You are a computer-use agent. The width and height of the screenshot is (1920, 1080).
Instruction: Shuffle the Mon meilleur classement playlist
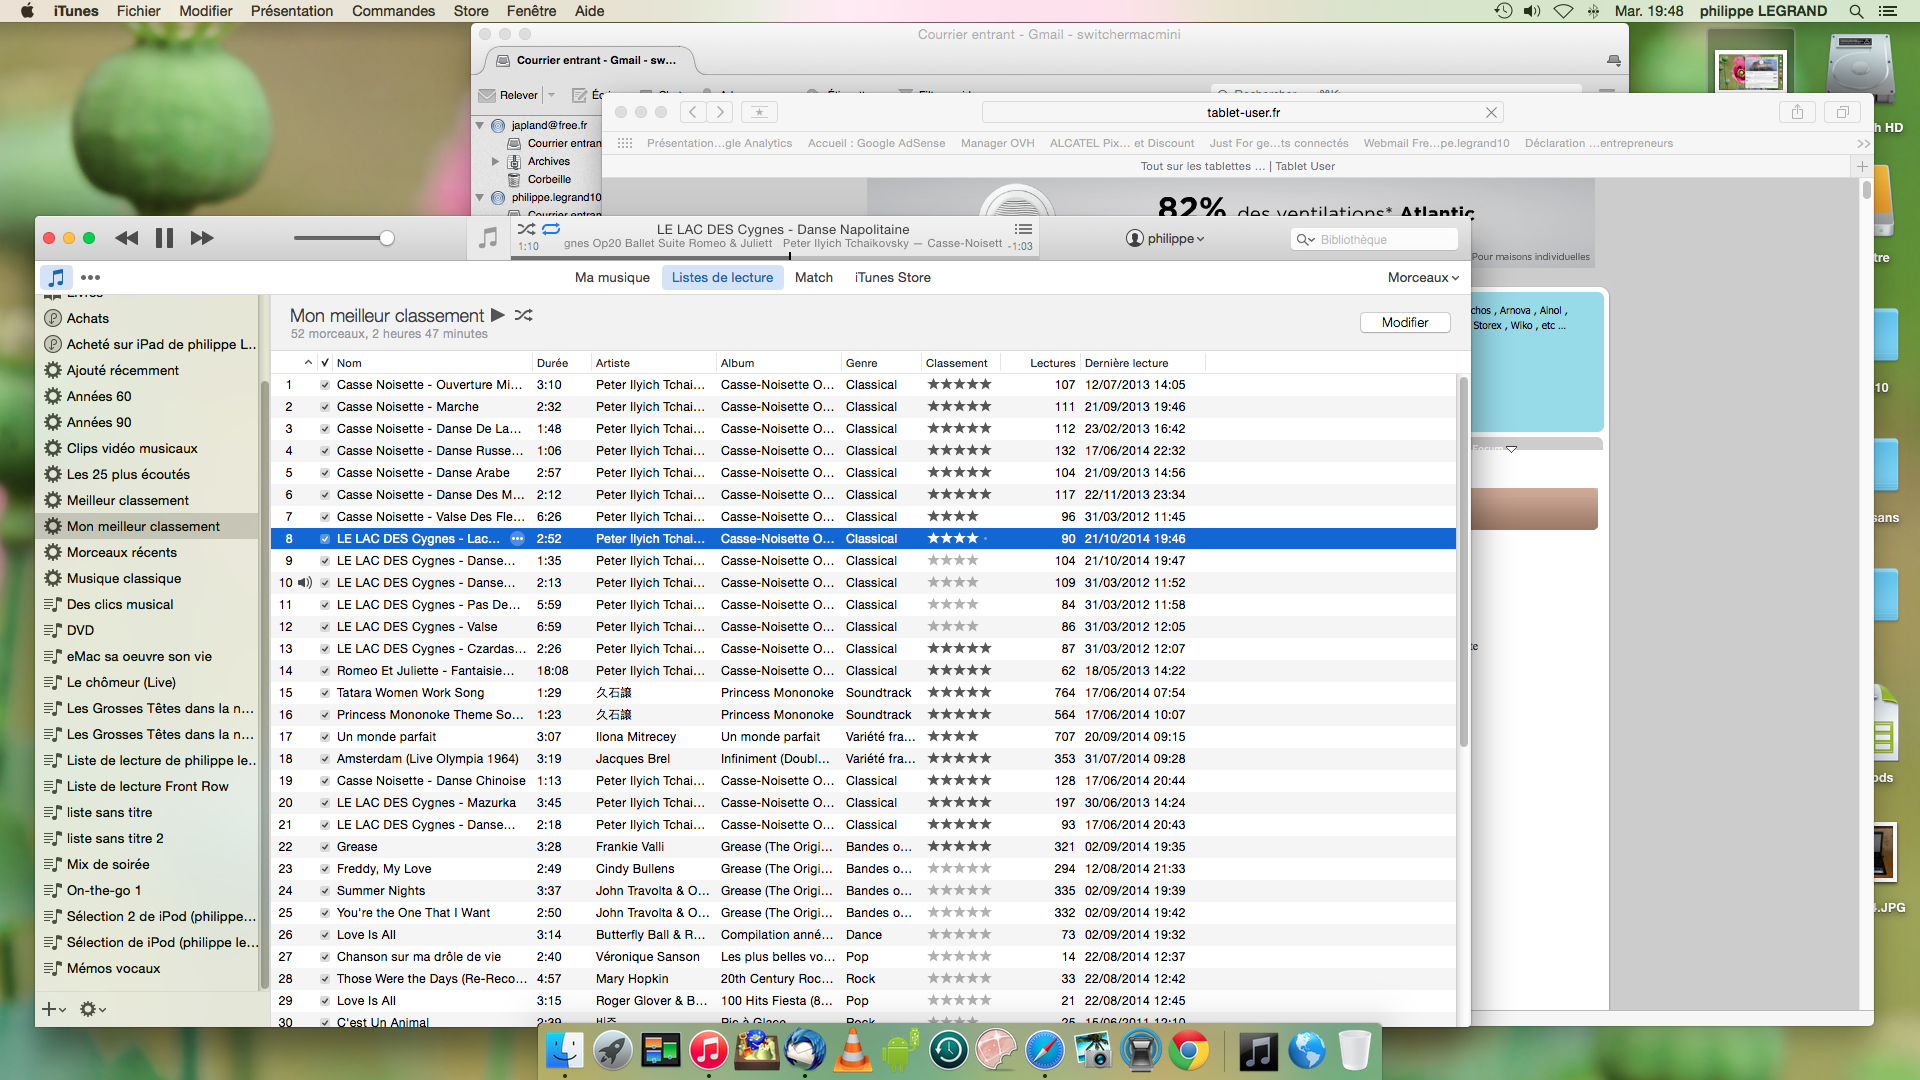pos(523,315)
